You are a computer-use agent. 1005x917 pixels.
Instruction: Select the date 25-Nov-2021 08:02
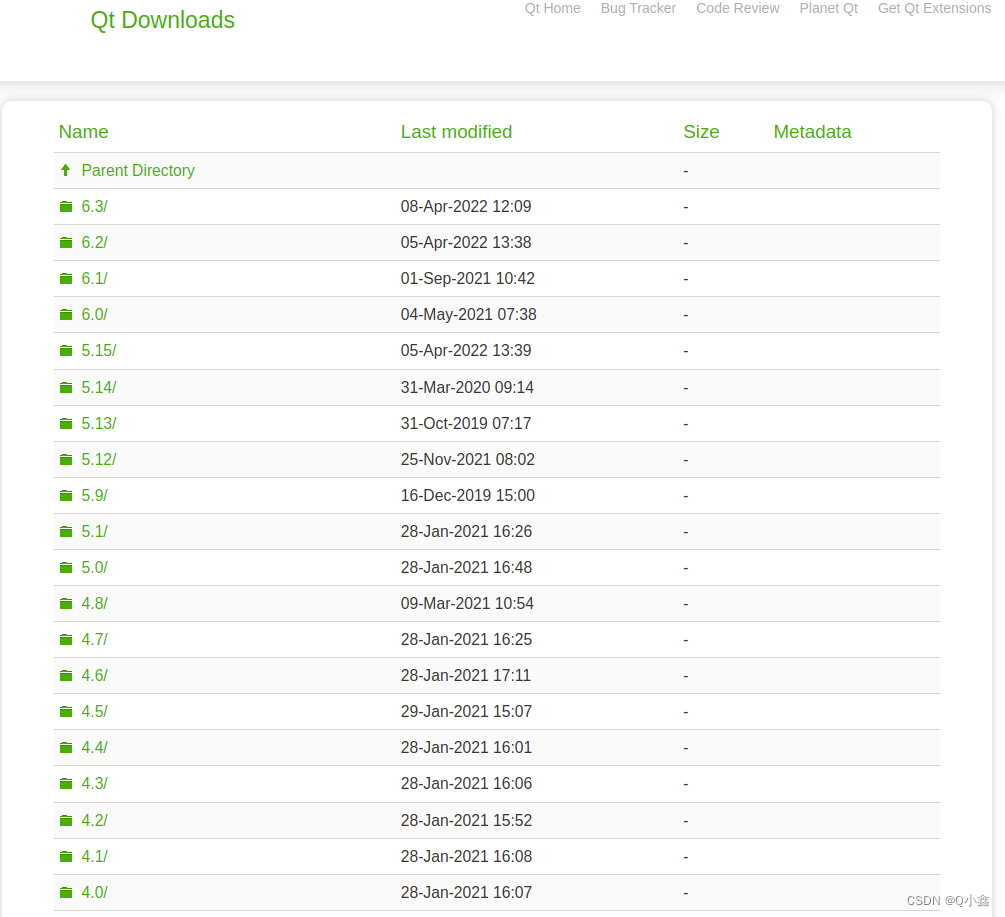pos(468,459)
